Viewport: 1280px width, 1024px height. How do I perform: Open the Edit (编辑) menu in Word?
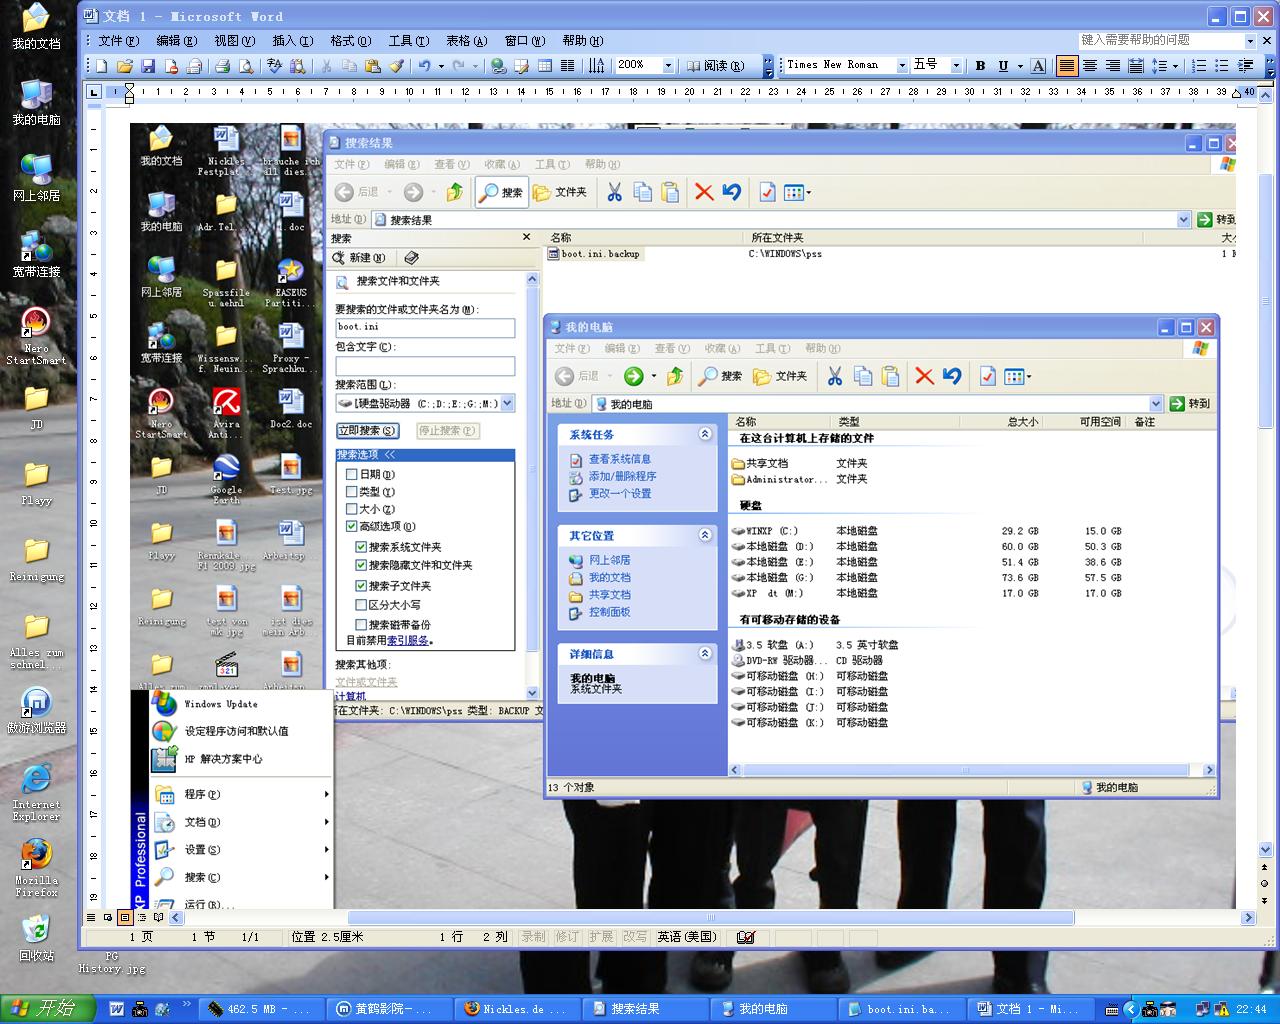(x=176, y=41)
